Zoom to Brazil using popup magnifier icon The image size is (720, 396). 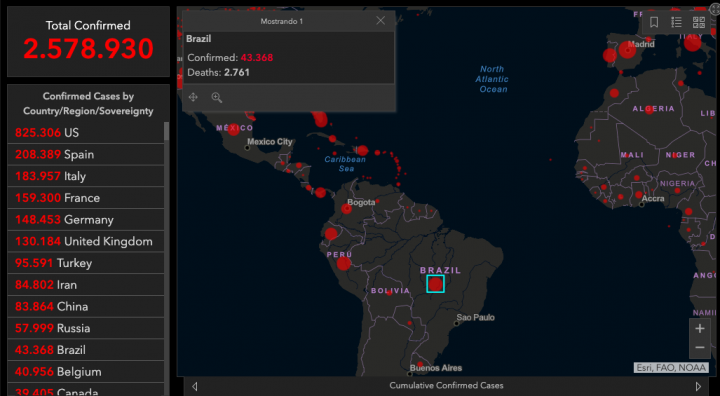coord(216,97)
